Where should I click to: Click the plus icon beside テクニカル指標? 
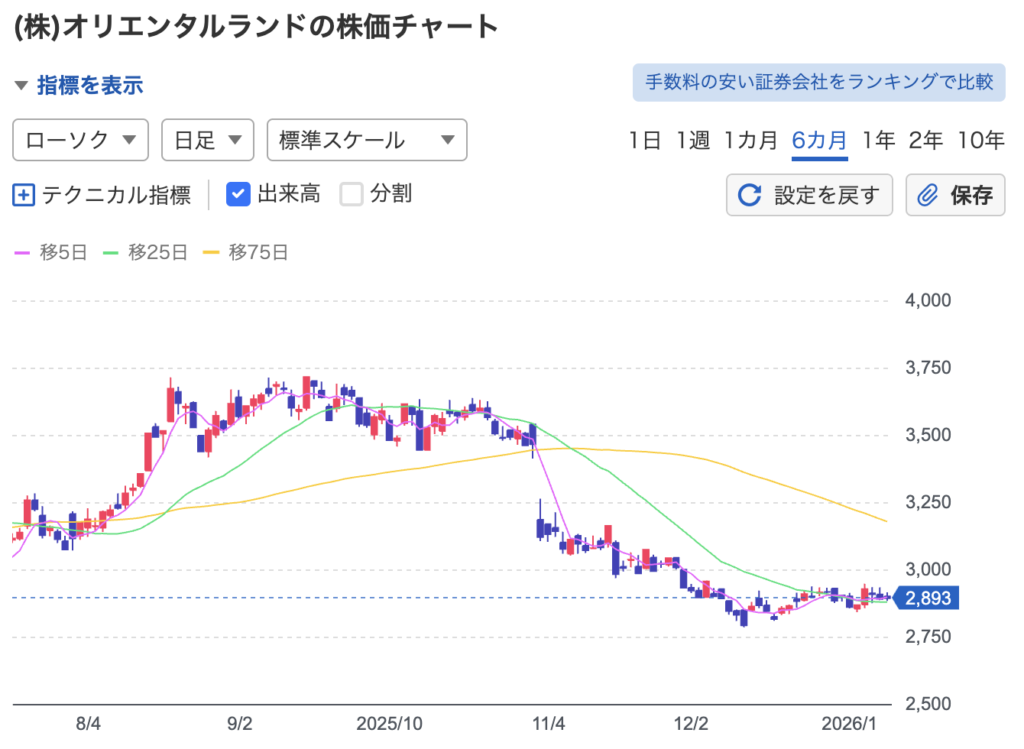click(x=23, y=194)
